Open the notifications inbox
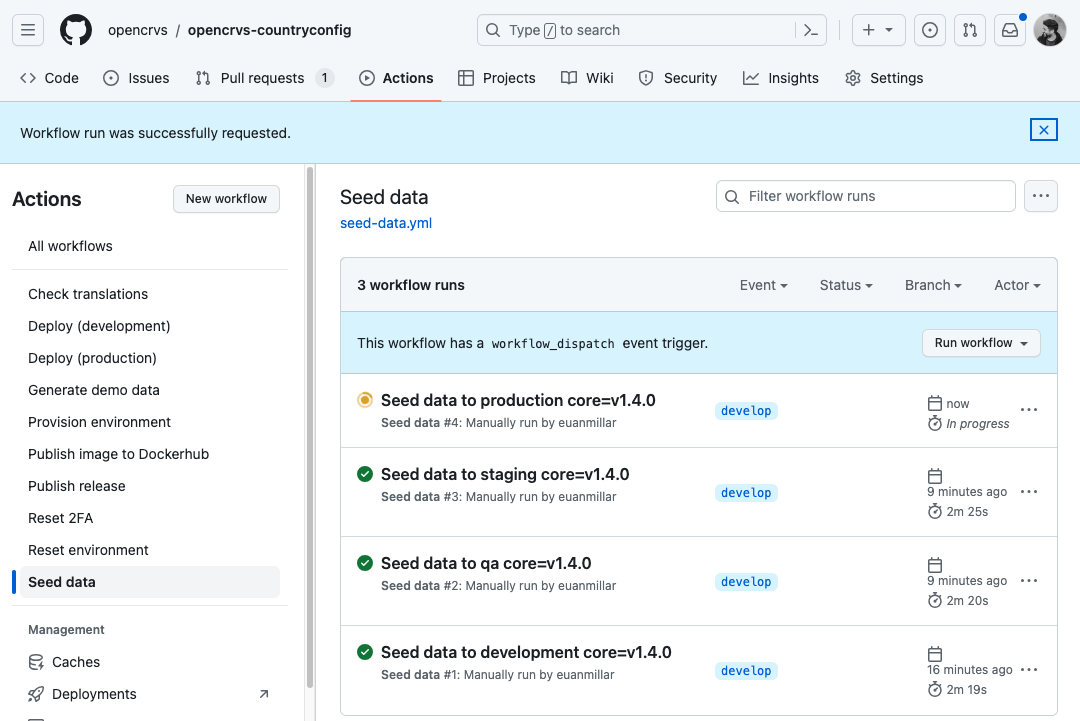Image resolution: width=1080 pixels, height=721 pixels. 1010,30
